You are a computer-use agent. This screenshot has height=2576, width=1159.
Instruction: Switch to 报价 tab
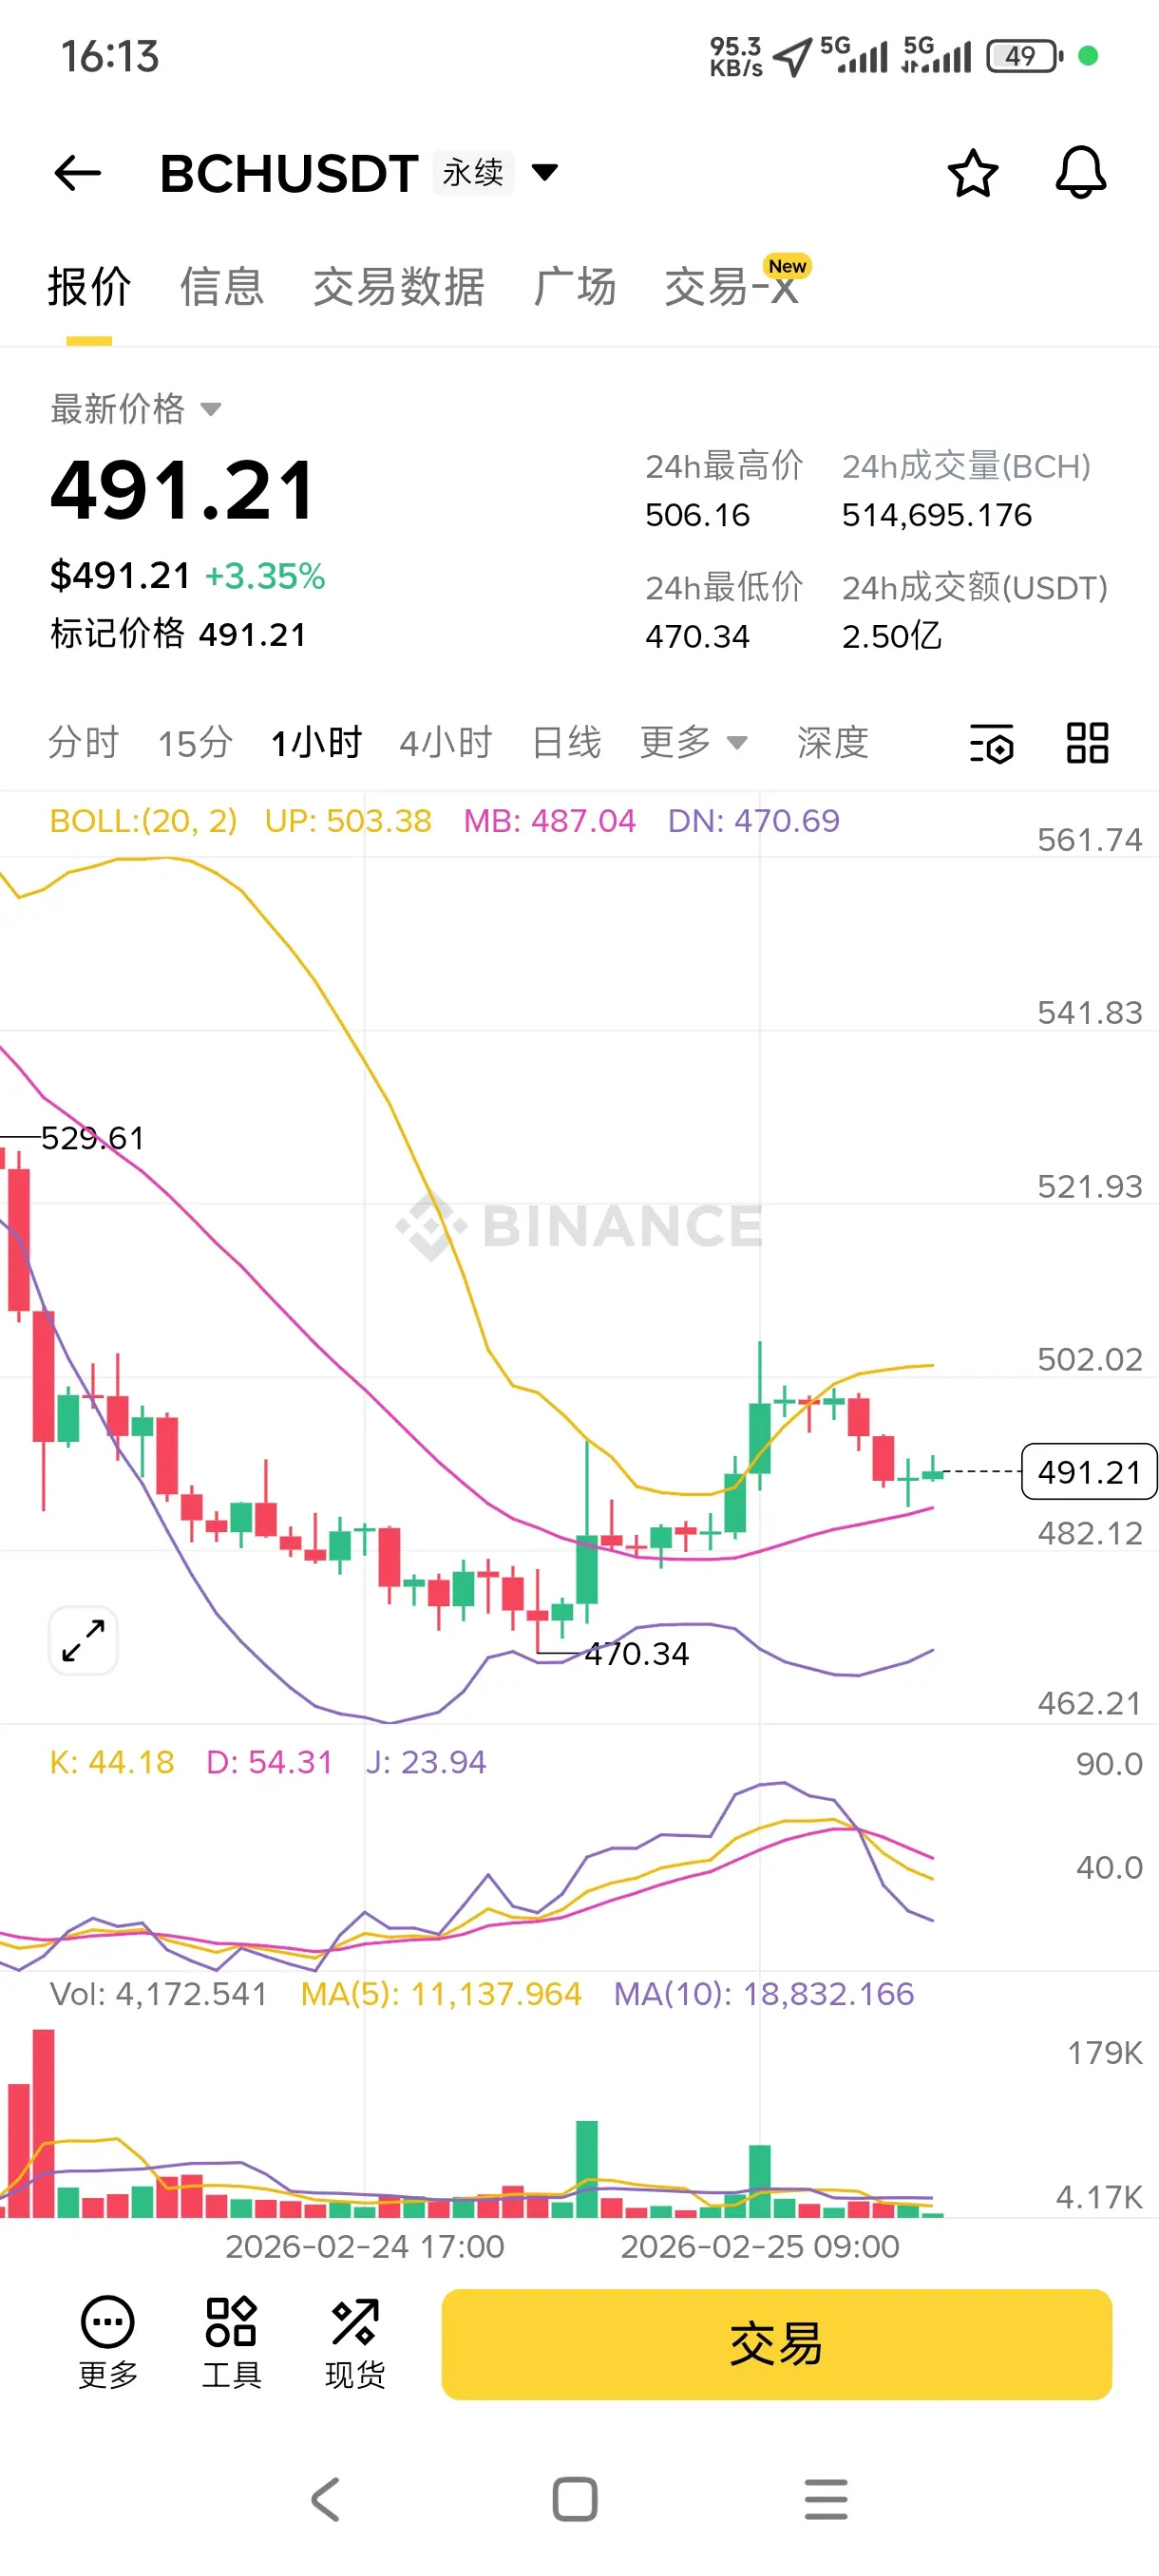point(89,287)
